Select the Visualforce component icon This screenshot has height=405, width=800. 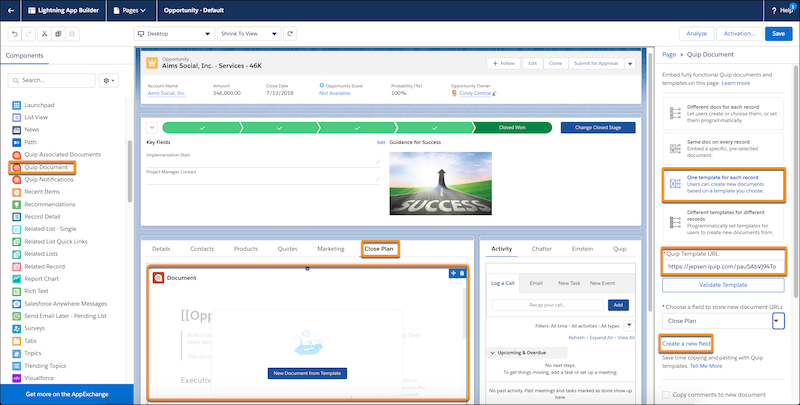coord(16,378)
